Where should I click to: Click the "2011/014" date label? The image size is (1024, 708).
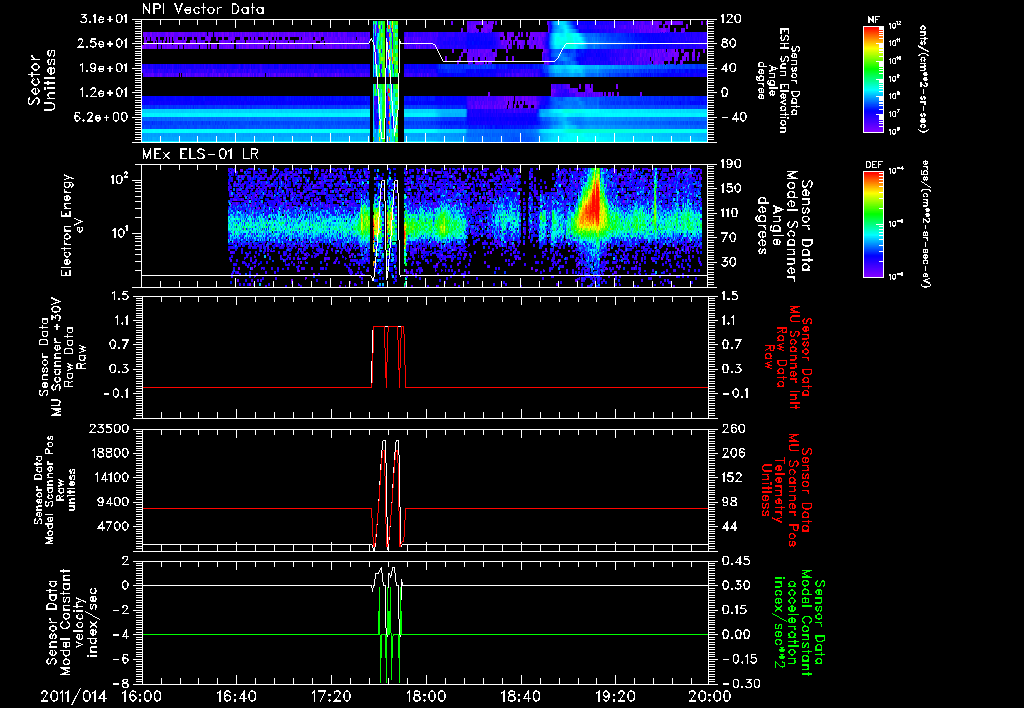tap(73, 696)
